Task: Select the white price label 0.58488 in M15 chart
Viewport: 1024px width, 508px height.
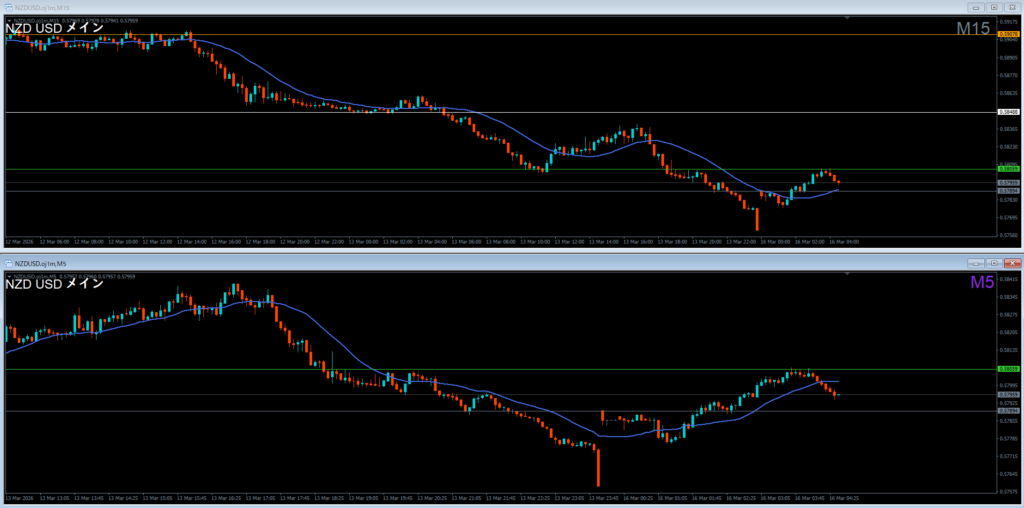Action: (x=1008, y=112)
